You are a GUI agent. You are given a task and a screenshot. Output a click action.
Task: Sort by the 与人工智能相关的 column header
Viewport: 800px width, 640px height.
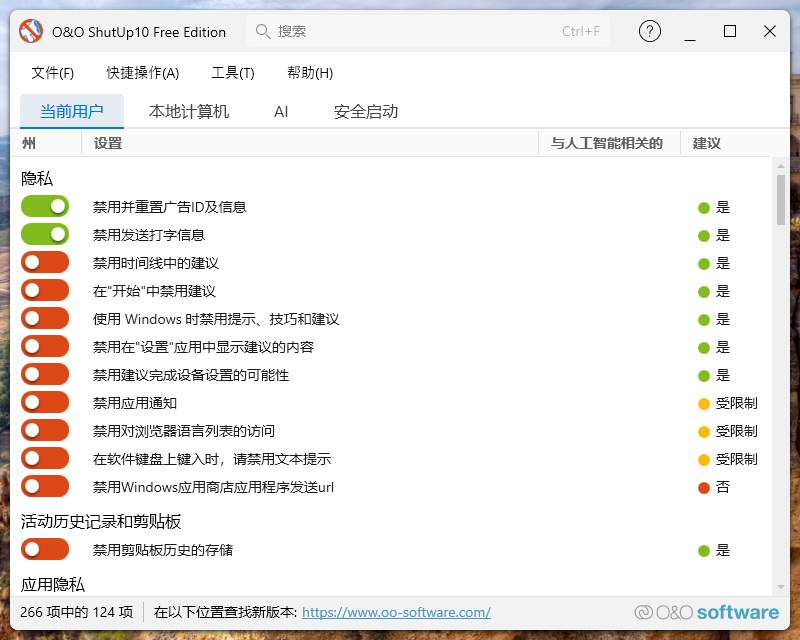(x=610, y=143)
